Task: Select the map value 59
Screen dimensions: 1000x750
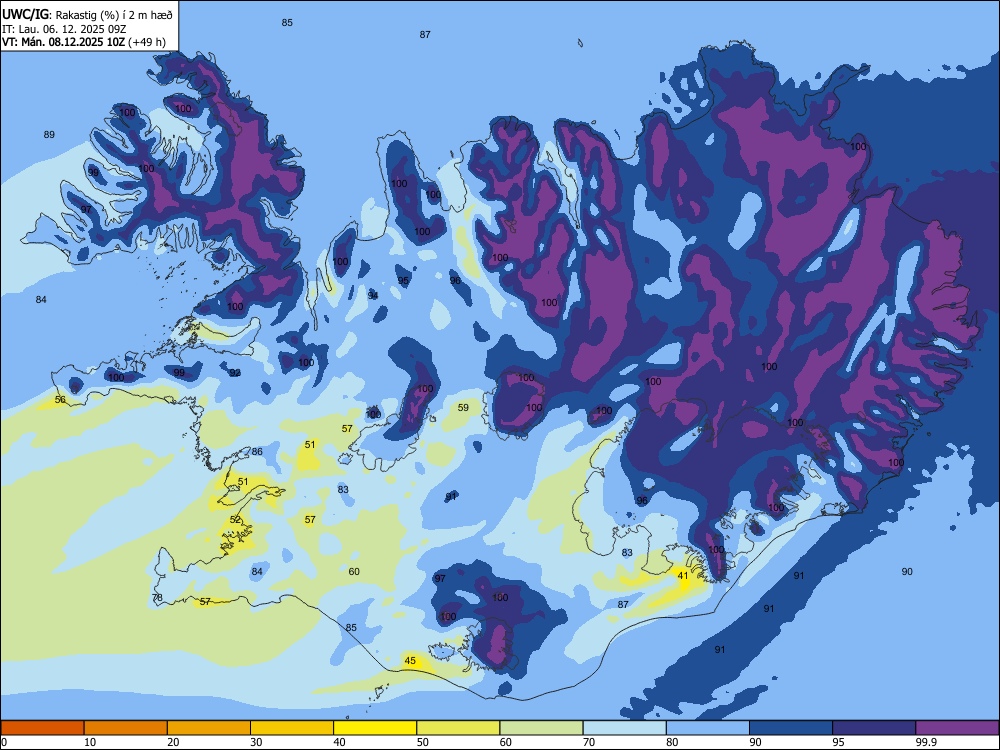Action: click(x=463, y=408)
